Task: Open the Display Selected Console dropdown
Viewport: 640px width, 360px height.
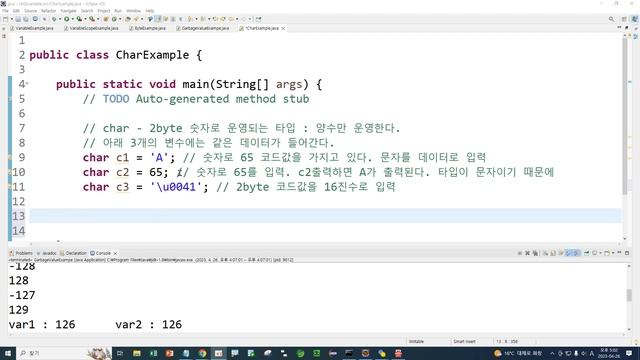Action: [600, 253]
